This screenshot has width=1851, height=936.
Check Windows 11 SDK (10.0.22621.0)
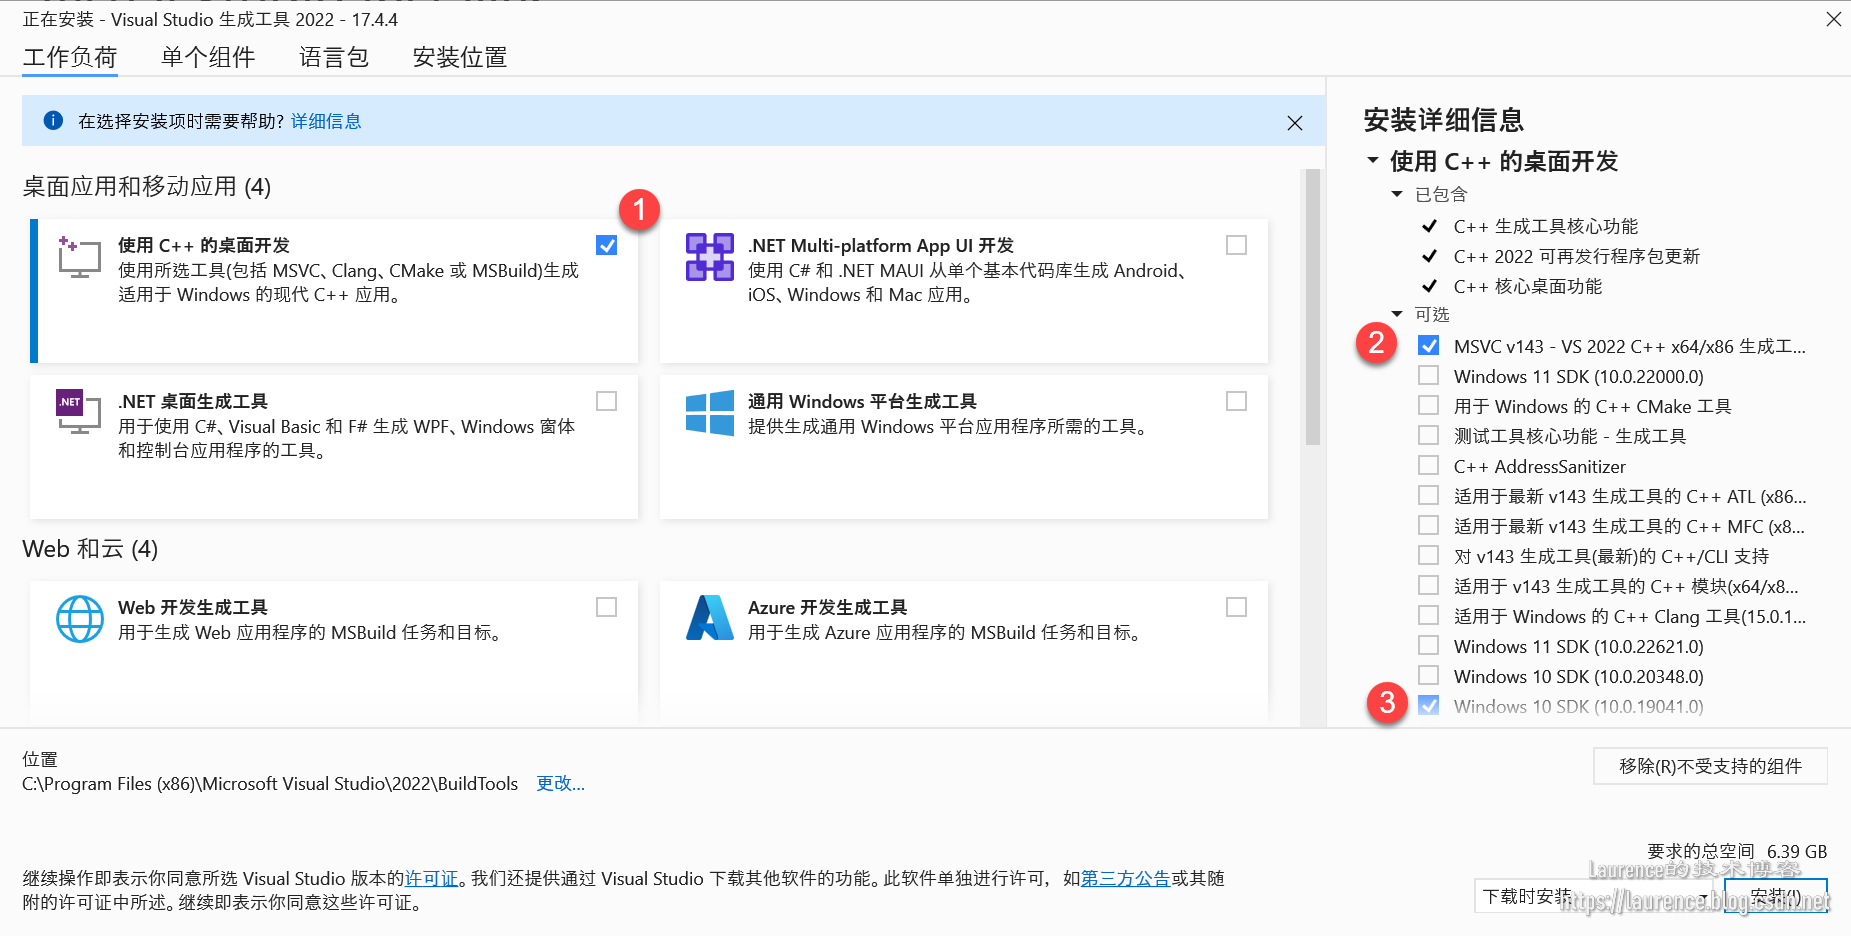(1429, 645)
